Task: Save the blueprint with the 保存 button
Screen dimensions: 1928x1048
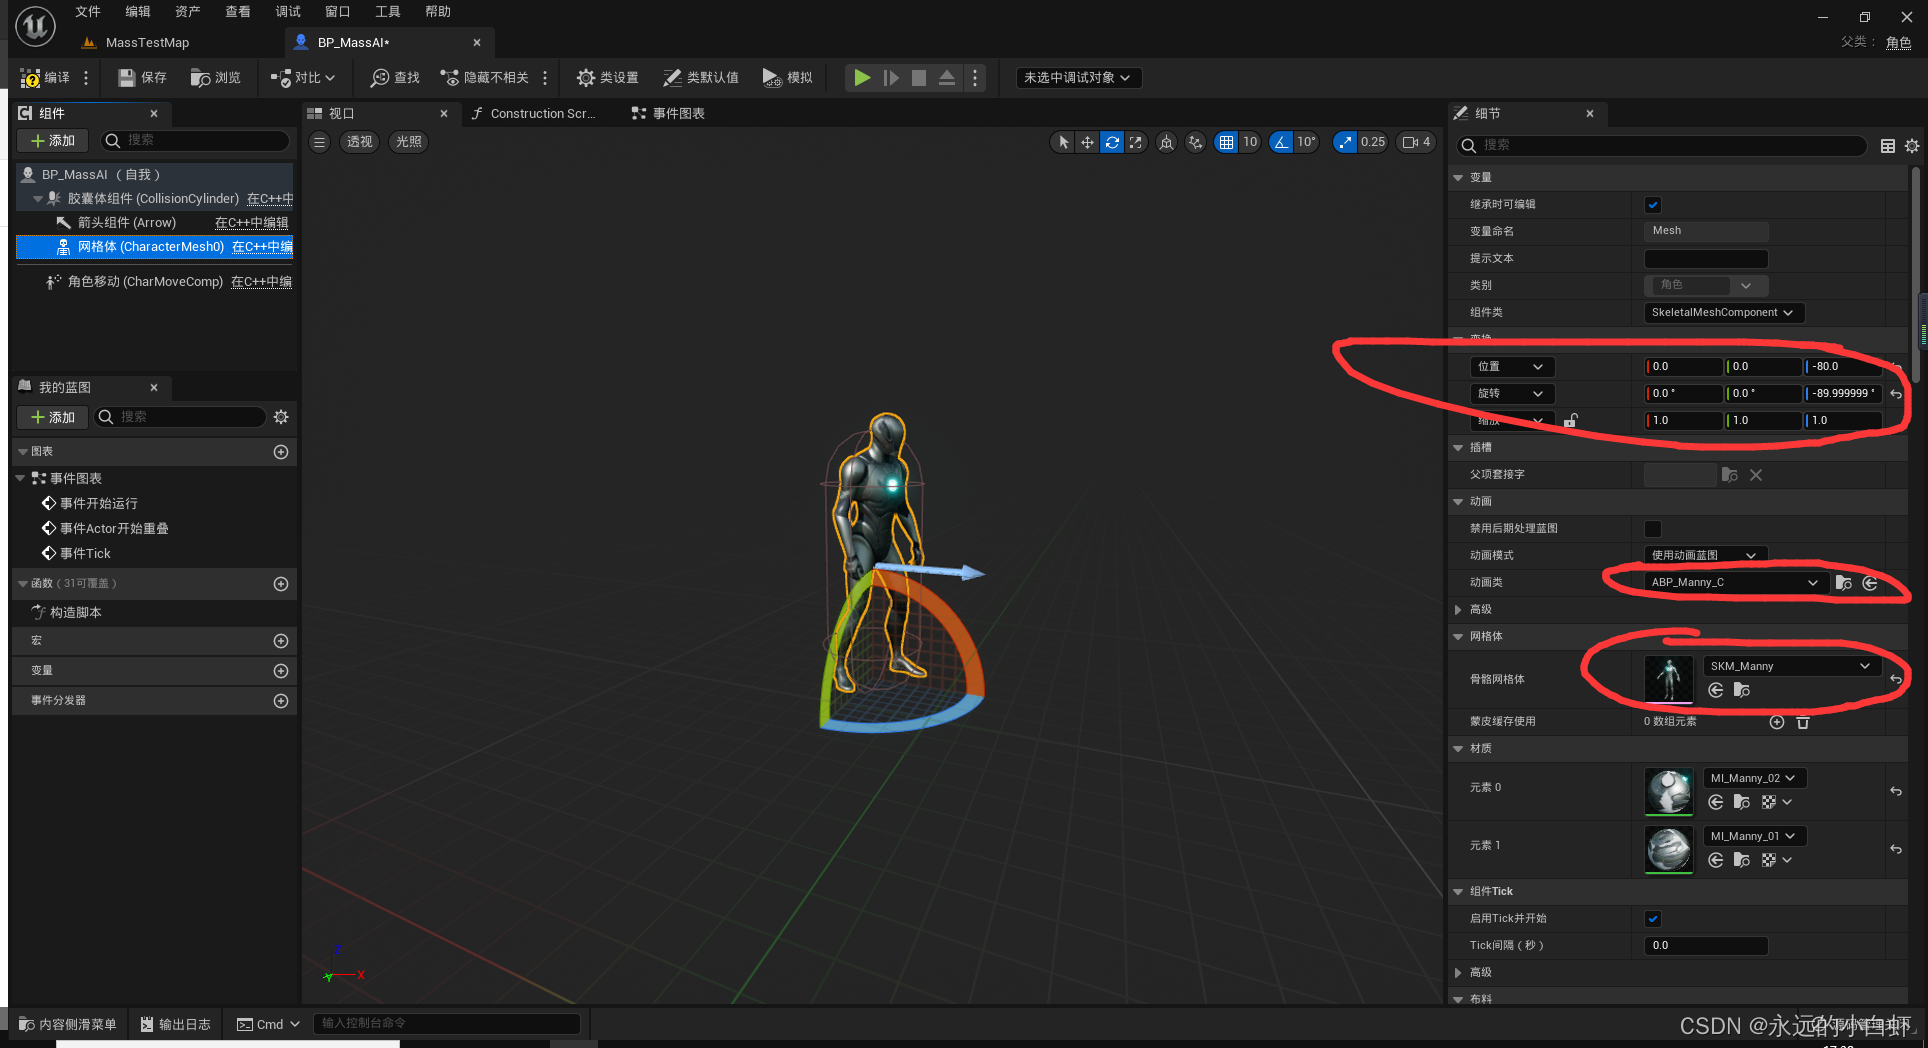Action: 141,77
